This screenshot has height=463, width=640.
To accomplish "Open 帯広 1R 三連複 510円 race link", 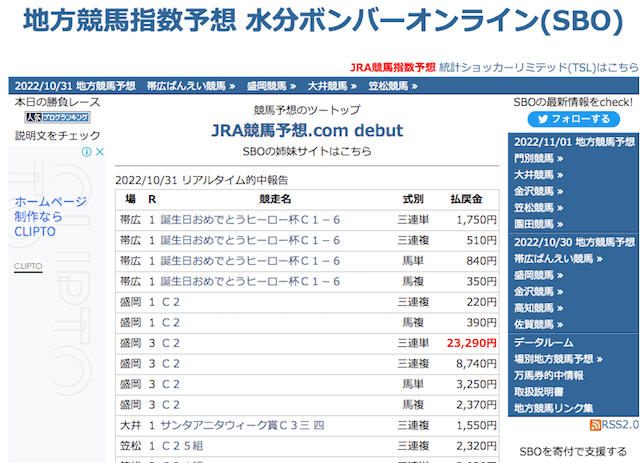I will (250, 240).
